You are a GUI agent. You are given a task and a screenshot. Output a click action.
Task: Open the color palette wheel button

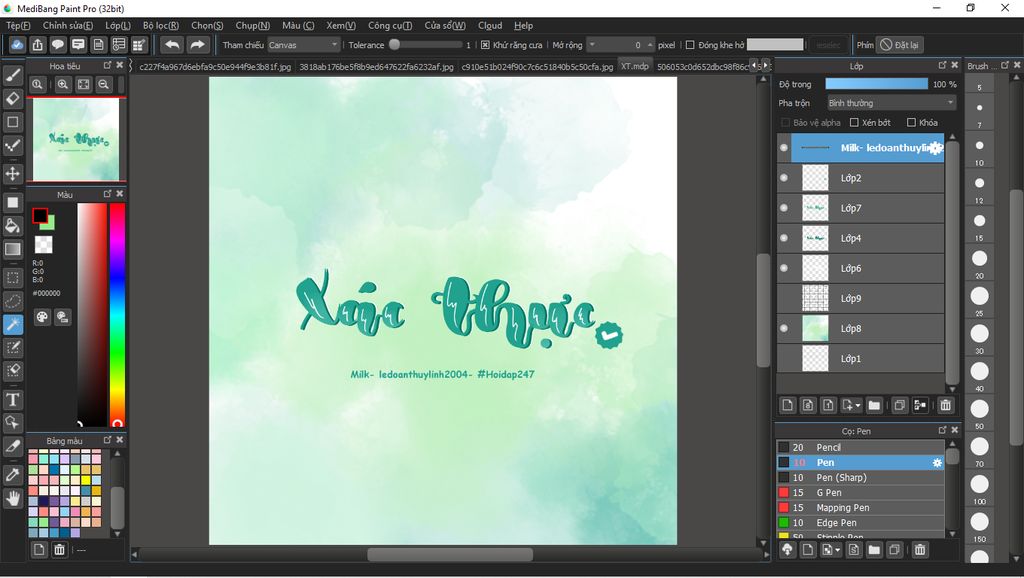(x=42, y=317)
